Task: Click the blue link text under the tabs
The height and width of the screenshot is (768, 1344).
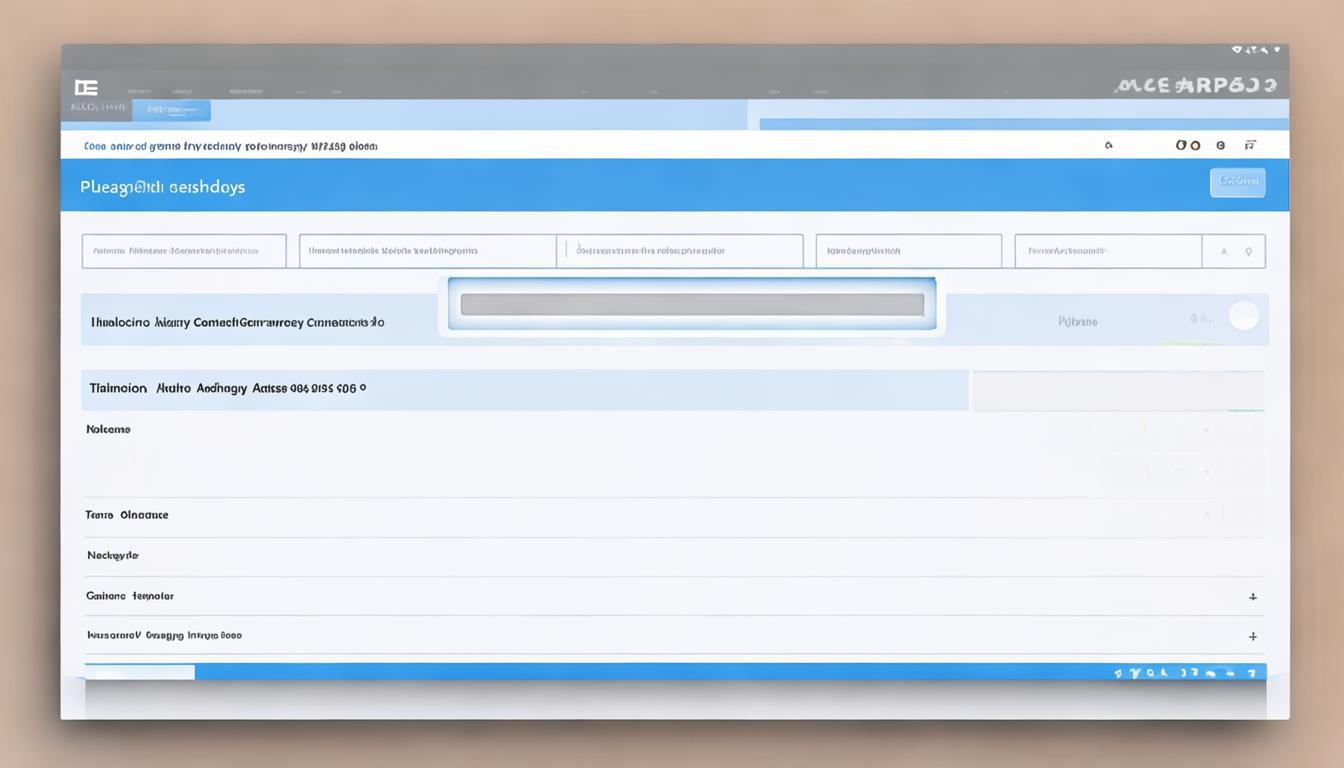Action: pos(231,146)
